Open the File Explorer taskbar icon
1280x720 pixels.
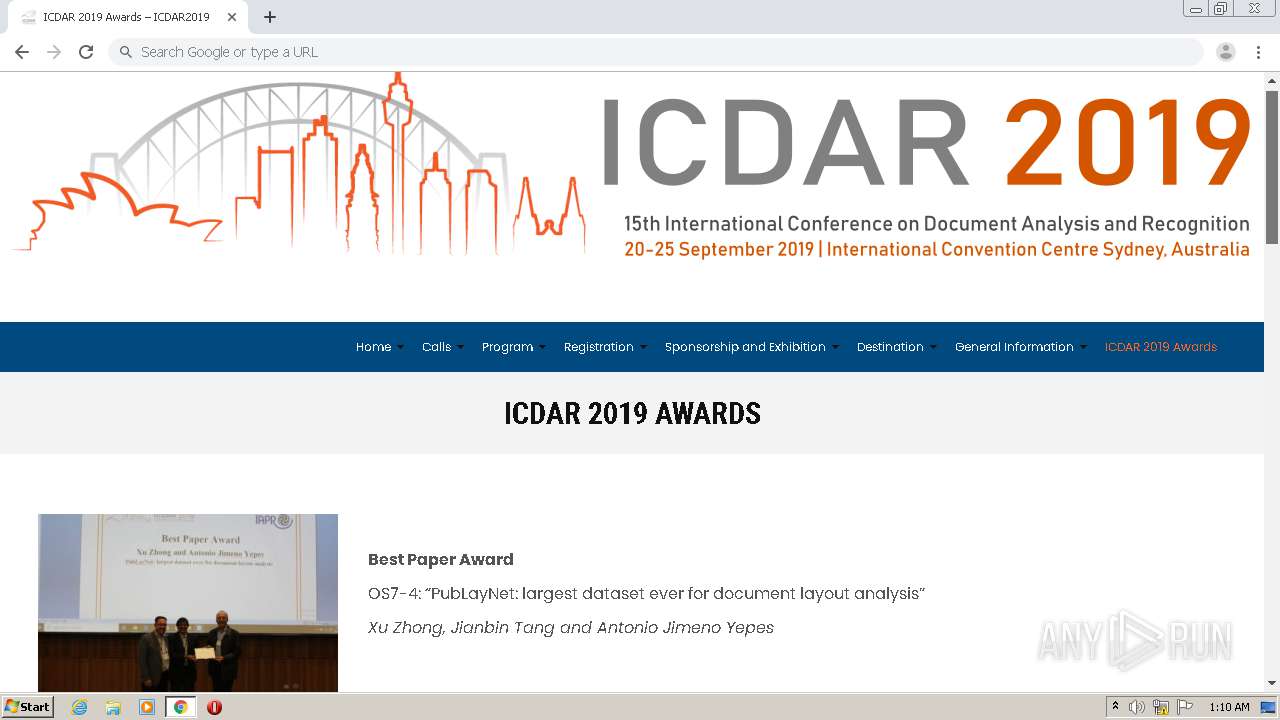113,707
